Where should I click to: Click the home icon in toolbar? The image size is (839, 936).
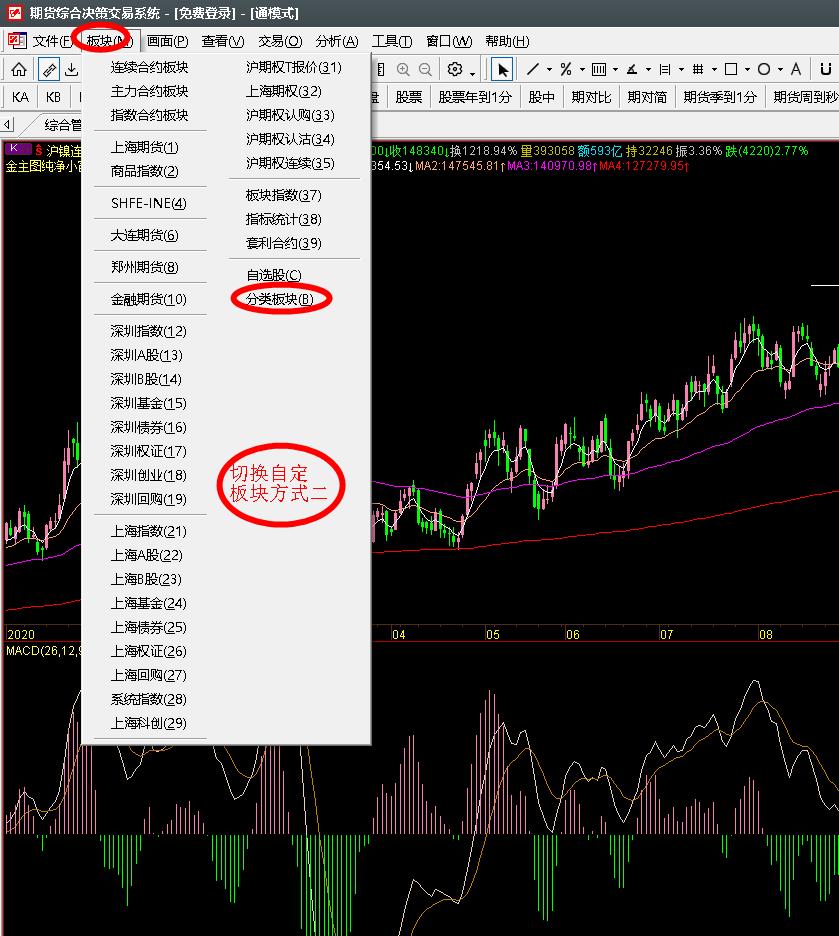19,70
